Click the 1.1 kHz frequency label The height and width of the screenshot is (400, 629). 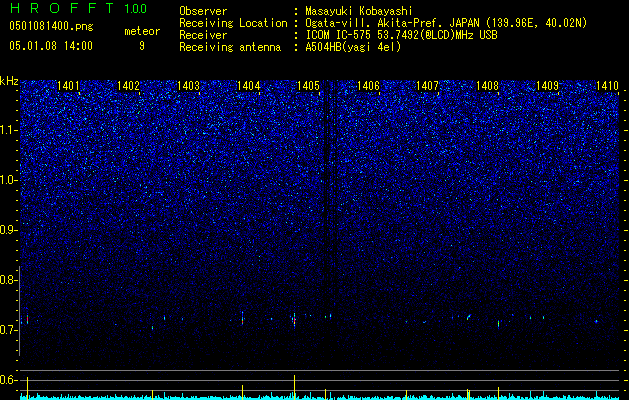click(8, 130)
